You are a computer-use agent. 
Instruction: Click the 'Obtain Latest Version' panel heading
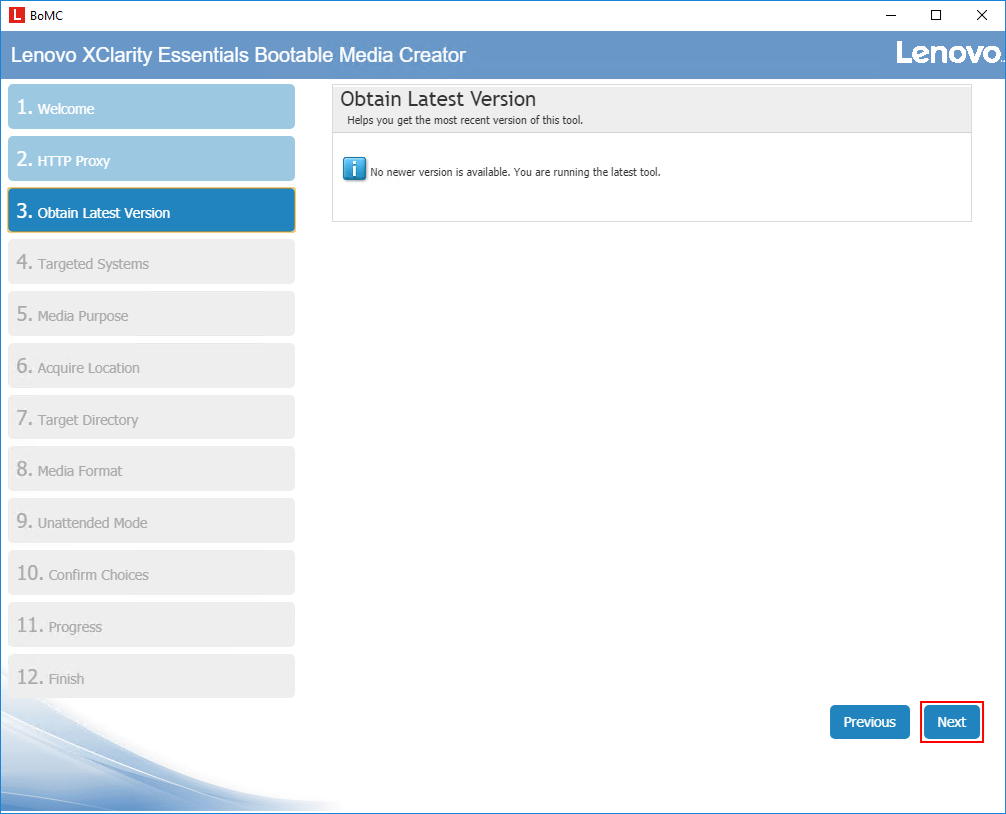tap(438, 99)
